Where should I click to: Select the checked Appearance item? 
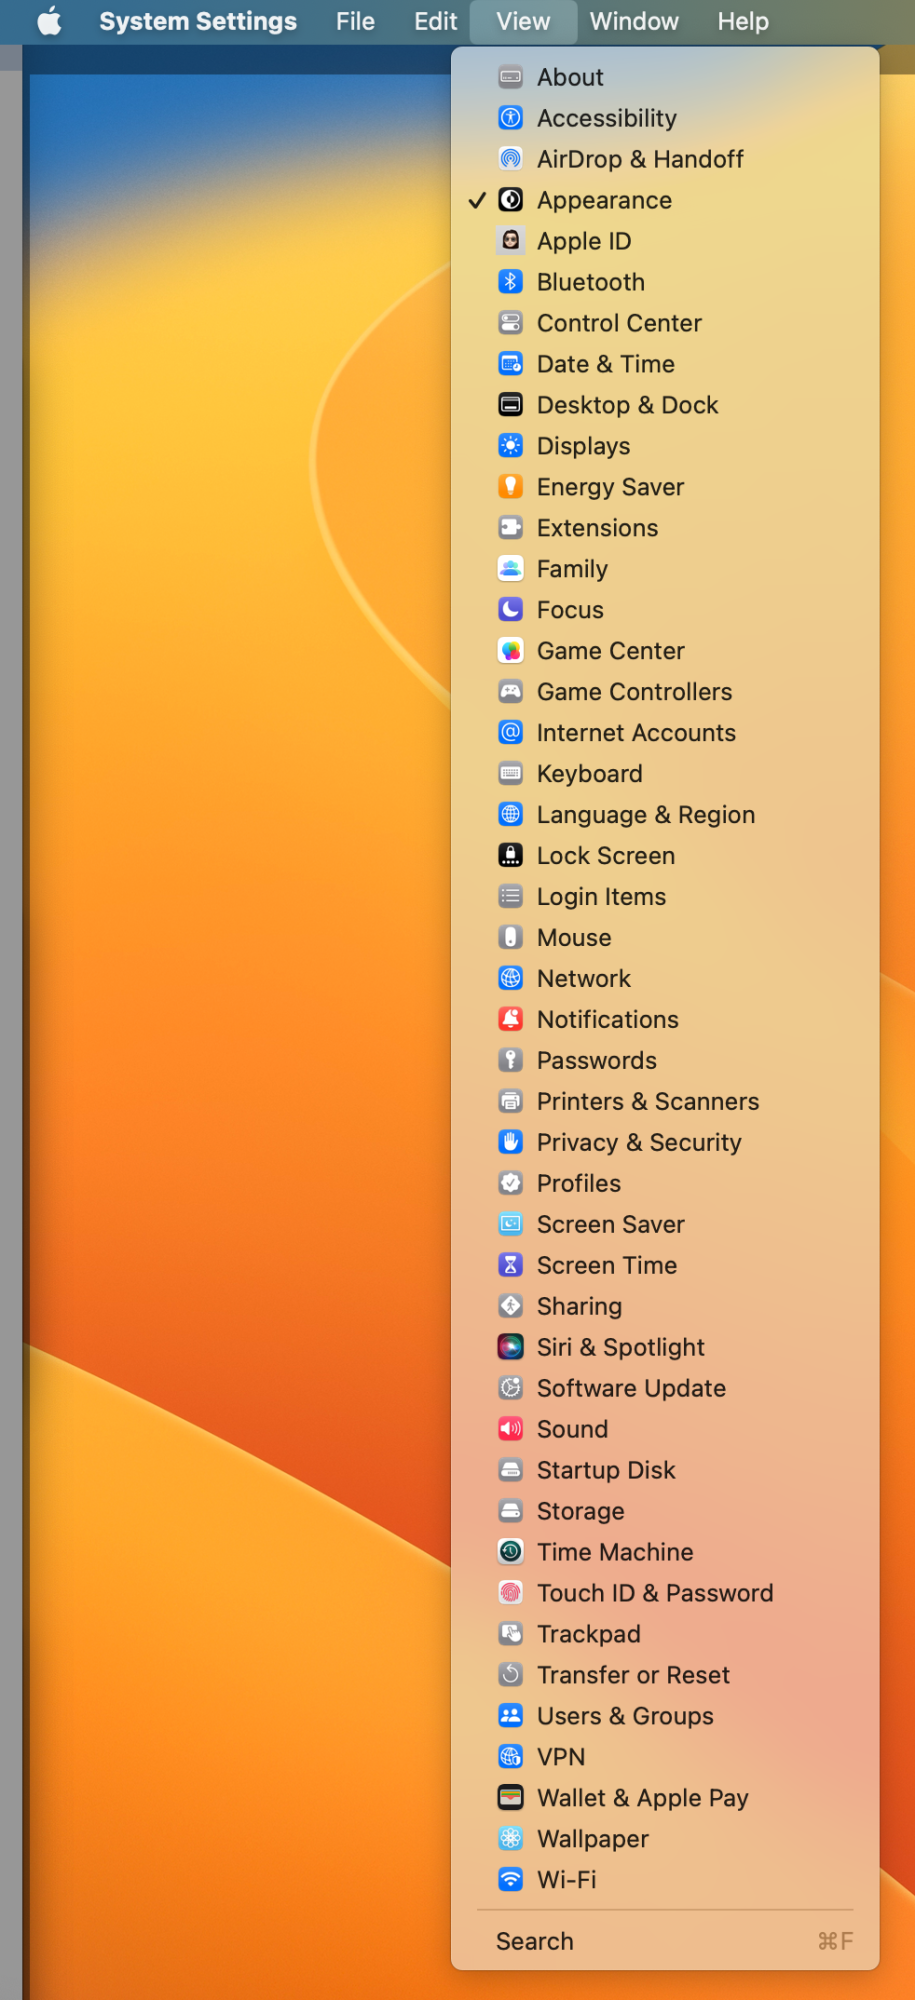665,200
